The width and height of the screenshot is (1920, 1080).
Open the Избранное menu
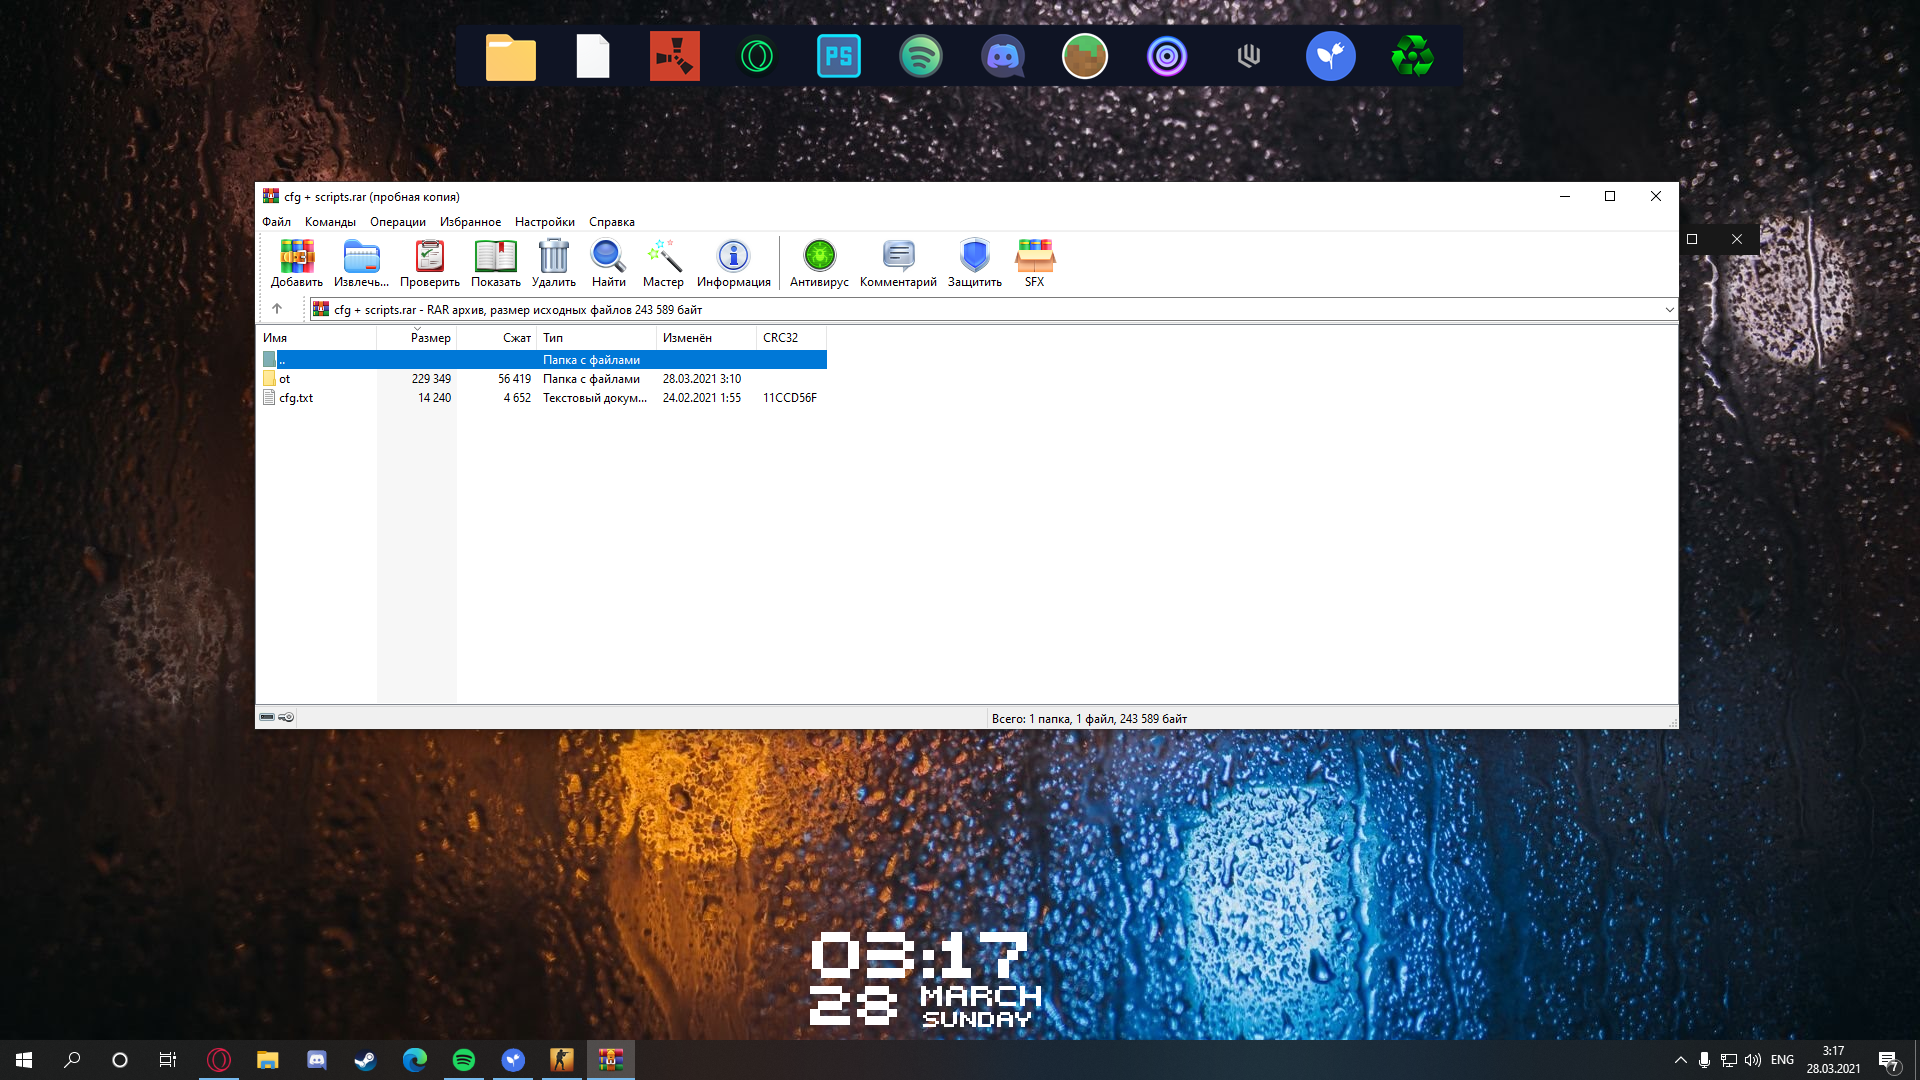coord(470,222)
